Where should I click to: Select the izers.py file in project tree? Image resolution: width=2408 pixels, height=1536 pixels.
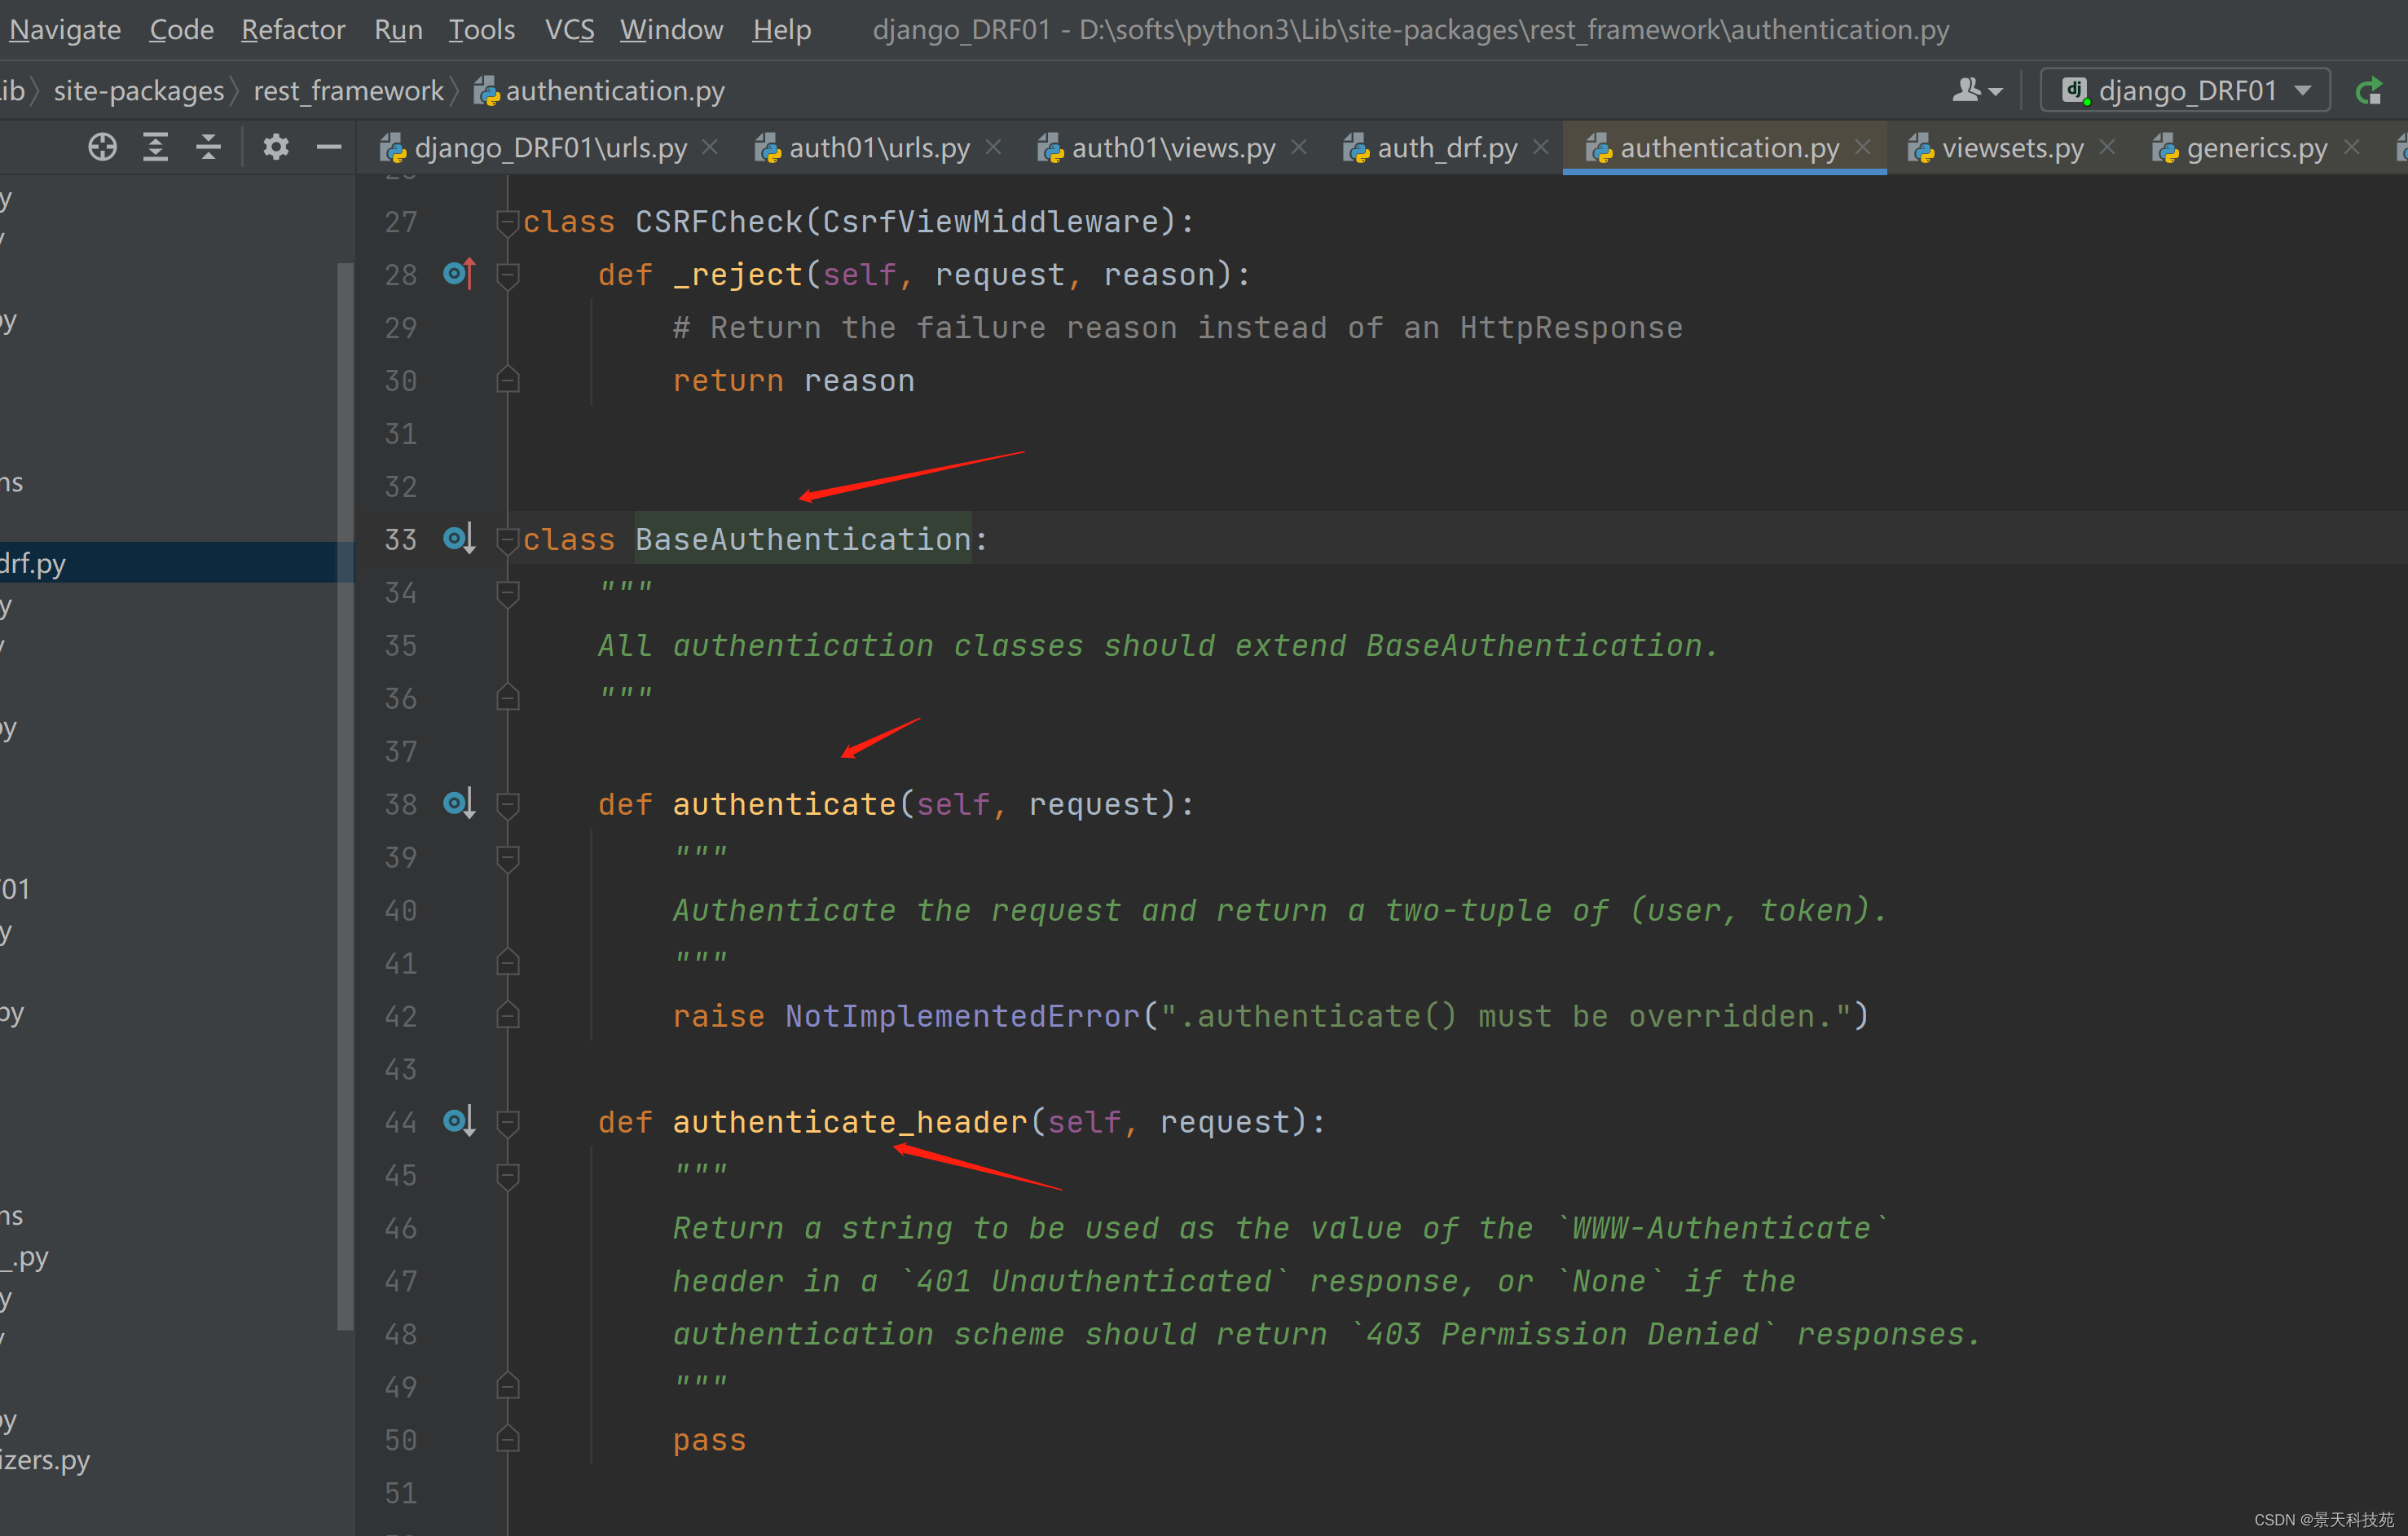coord(45,1460)
